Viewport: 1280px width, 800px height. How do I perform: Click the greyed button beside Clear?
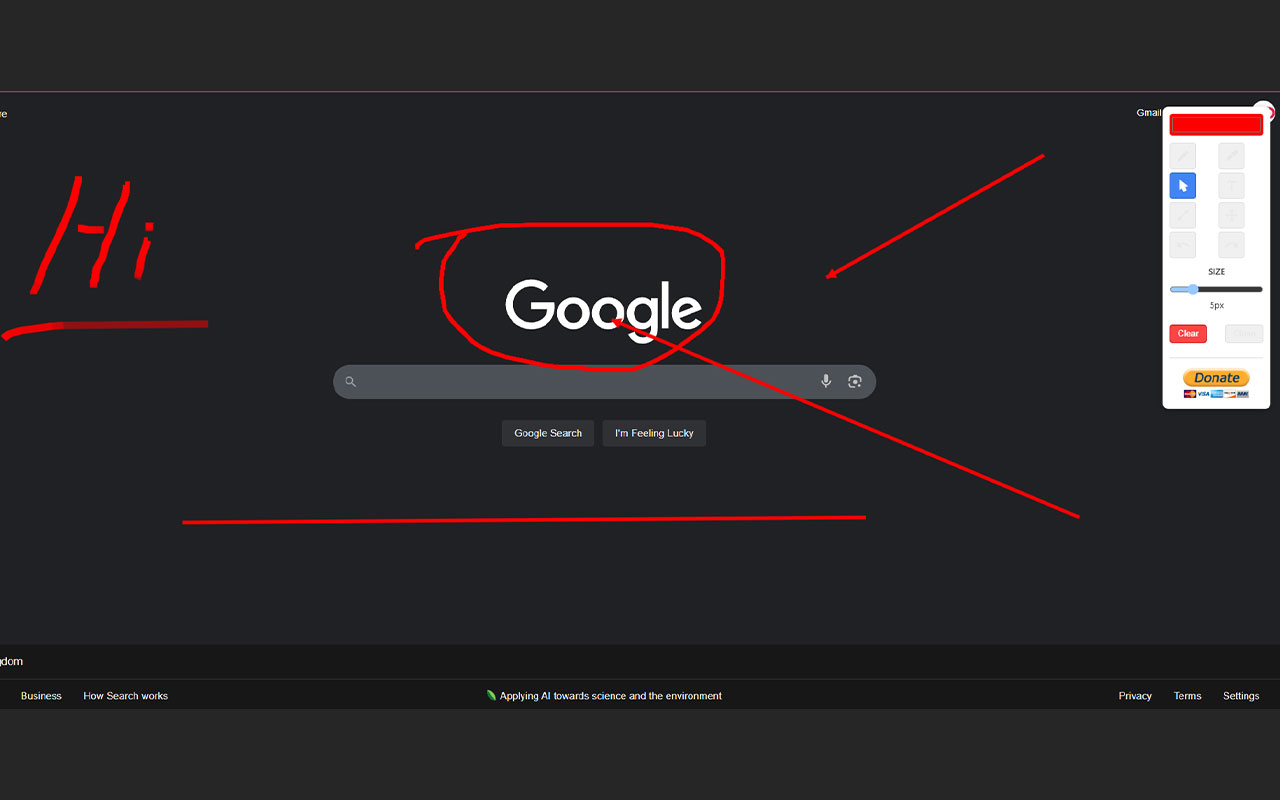tap(1244, 333)
